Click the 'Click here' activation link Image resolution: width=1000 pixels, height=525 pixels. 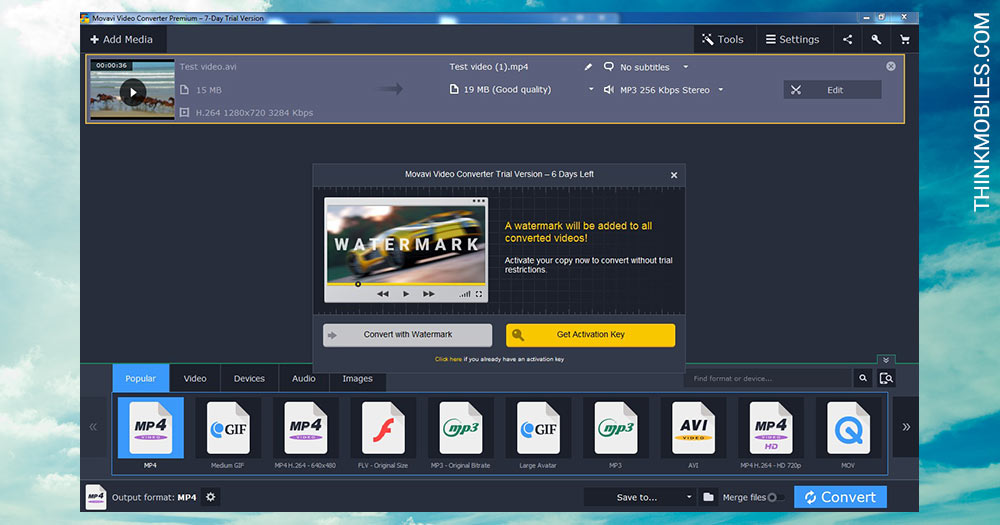click(x=448, y=359)
